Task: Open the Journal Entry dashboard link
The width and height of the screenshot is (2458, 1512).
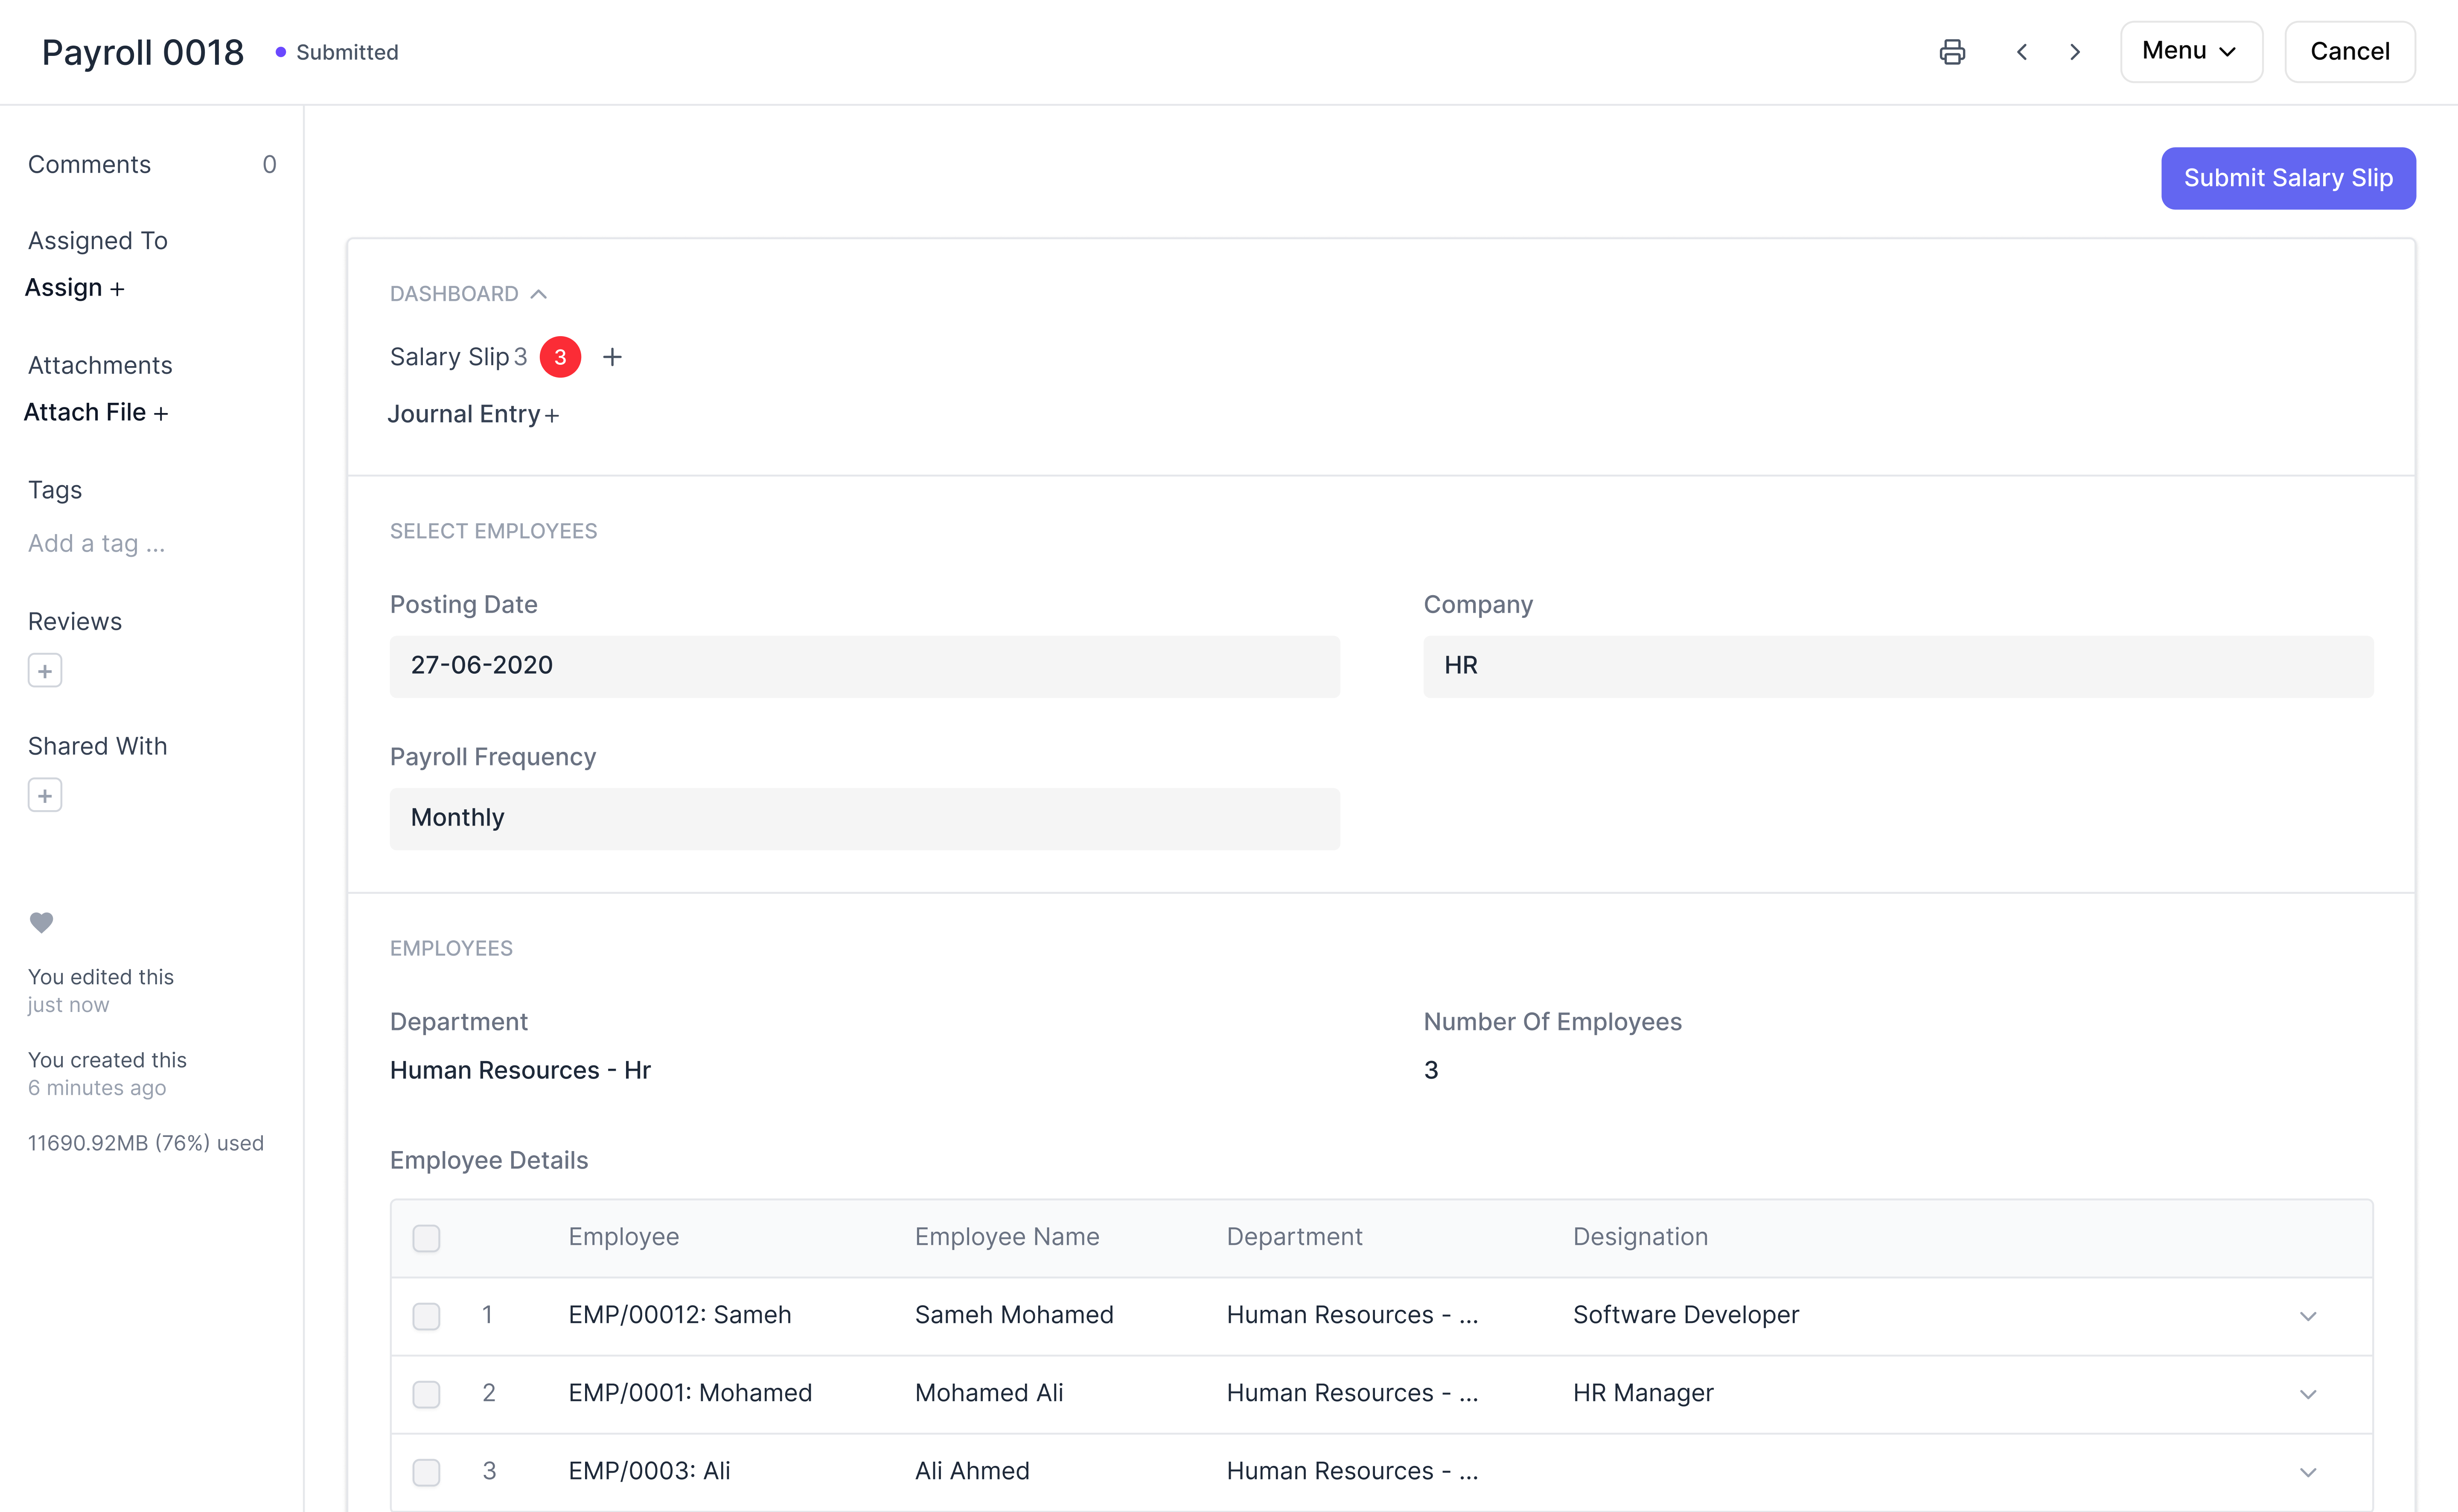Action: coord(464,414)
